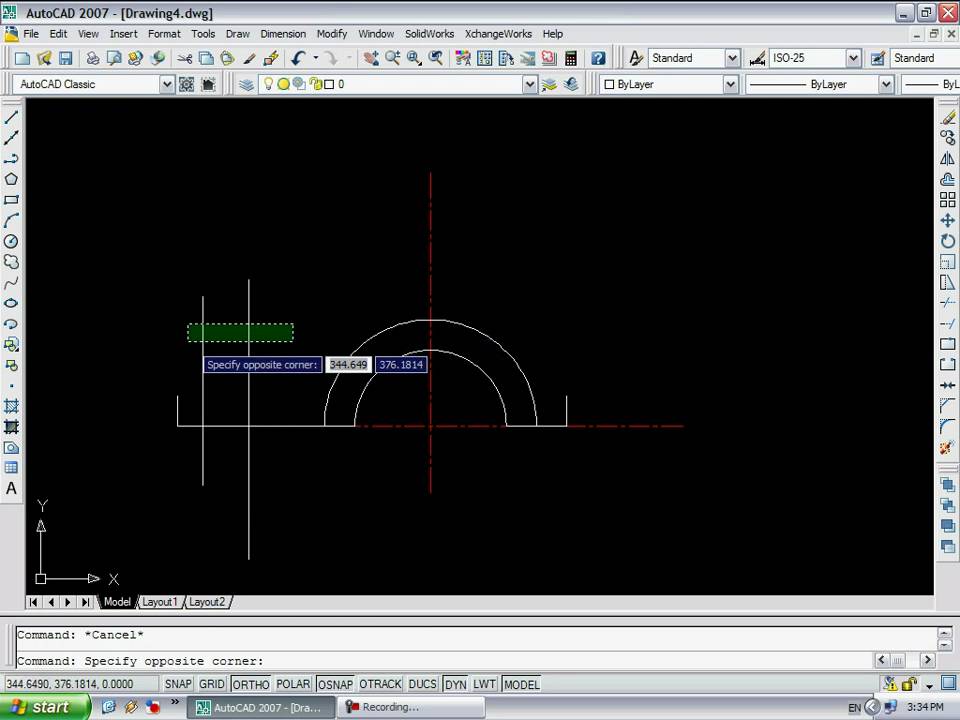Select the Polygon draw tool

(12, 179)
